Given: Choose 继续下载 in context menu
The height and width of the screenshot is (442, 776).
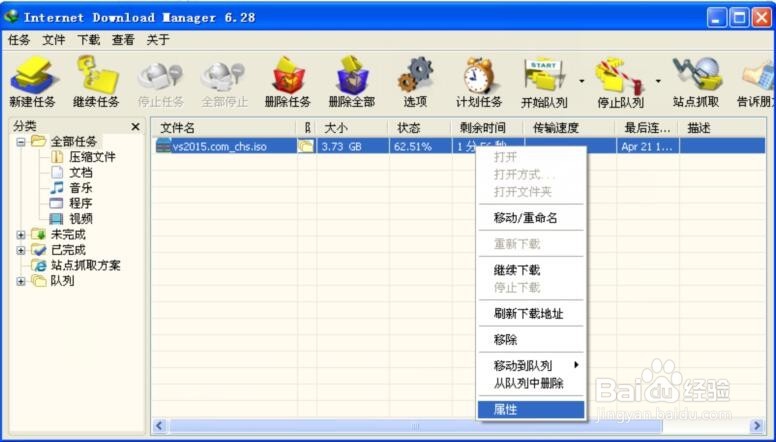Looking at the screenshot, I should click(x=531, y=270).
